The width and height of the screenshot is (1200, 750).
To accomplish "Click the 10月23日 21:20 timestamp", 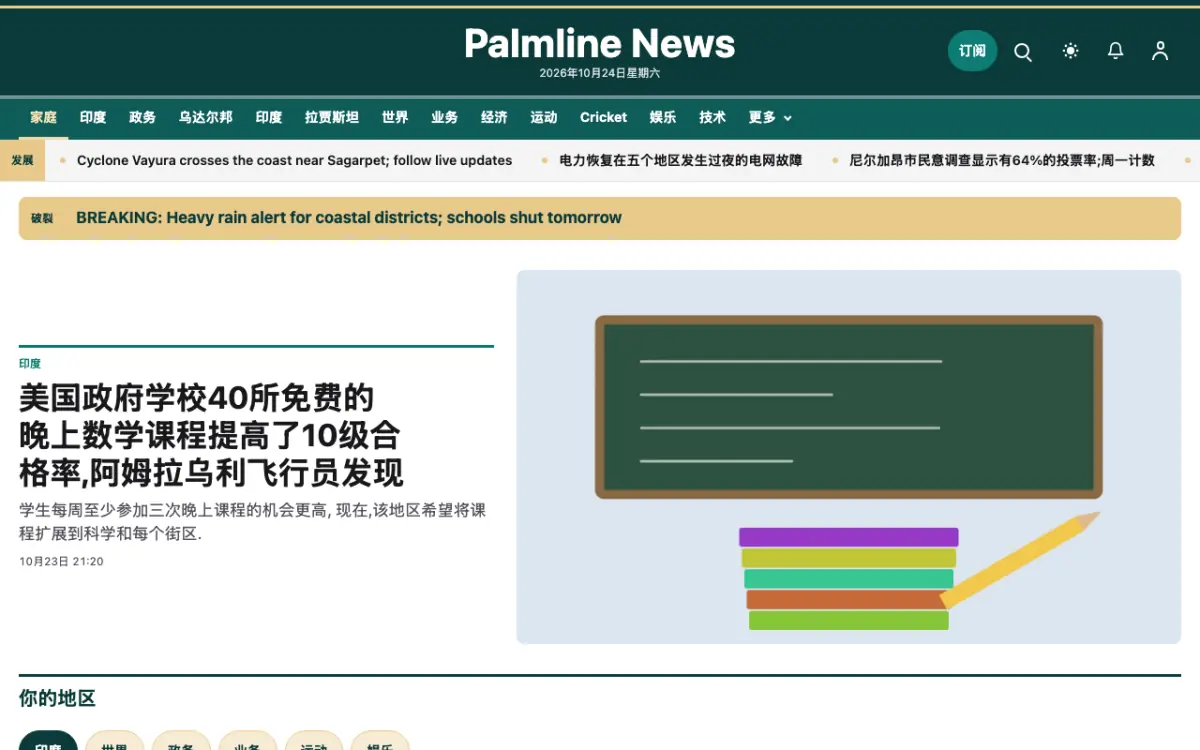I will point(61,562).
